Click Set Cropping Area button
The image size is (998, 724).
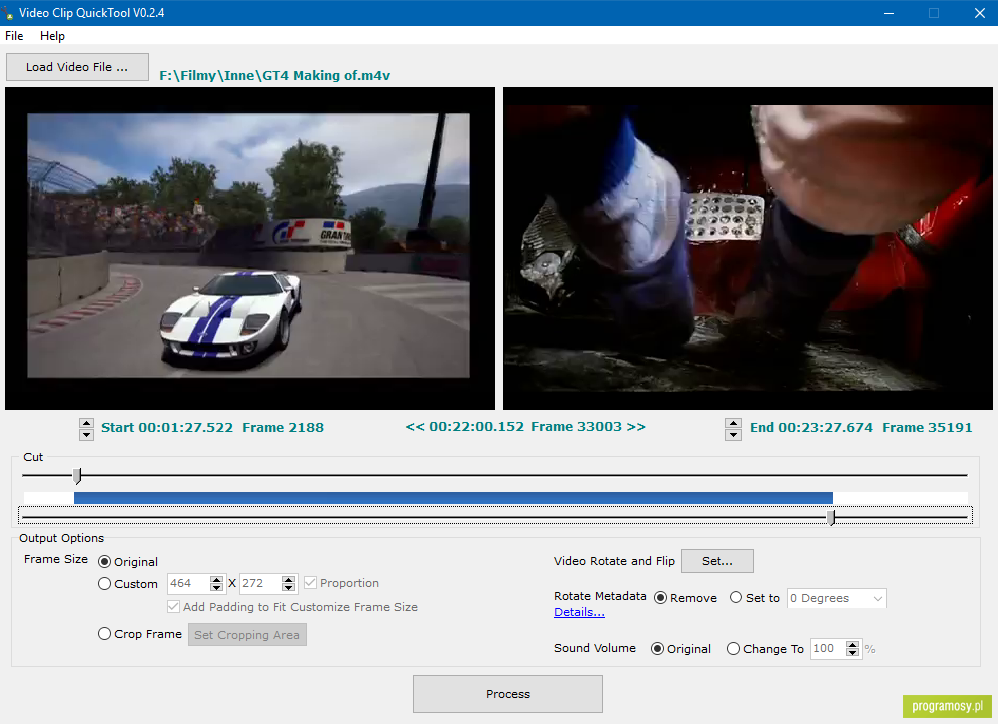click(247, 635)
